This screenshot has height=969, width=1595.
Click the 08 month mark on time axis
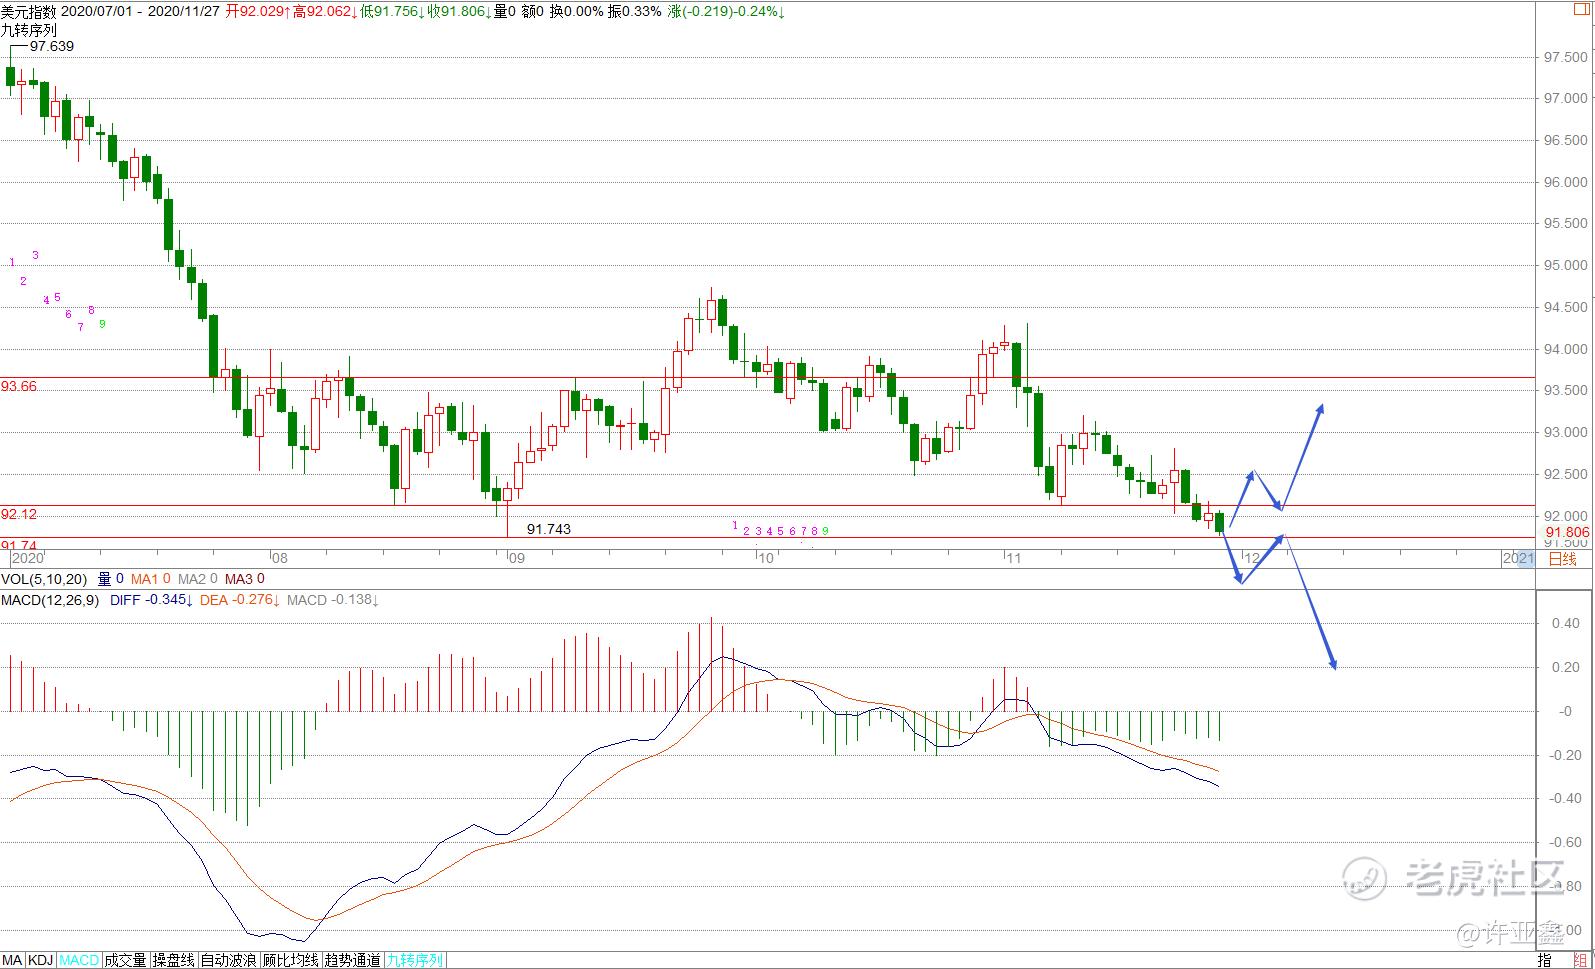[280, 558]
